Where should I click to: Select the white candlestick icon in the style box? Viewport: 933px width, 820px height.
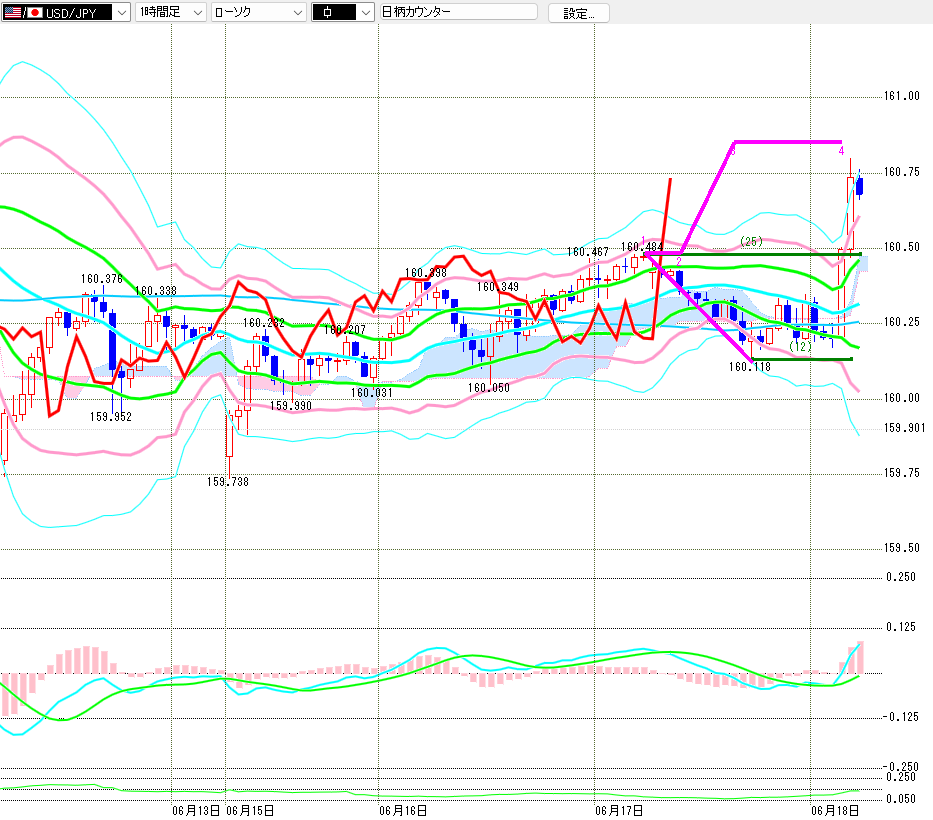[x=328, y=12]
